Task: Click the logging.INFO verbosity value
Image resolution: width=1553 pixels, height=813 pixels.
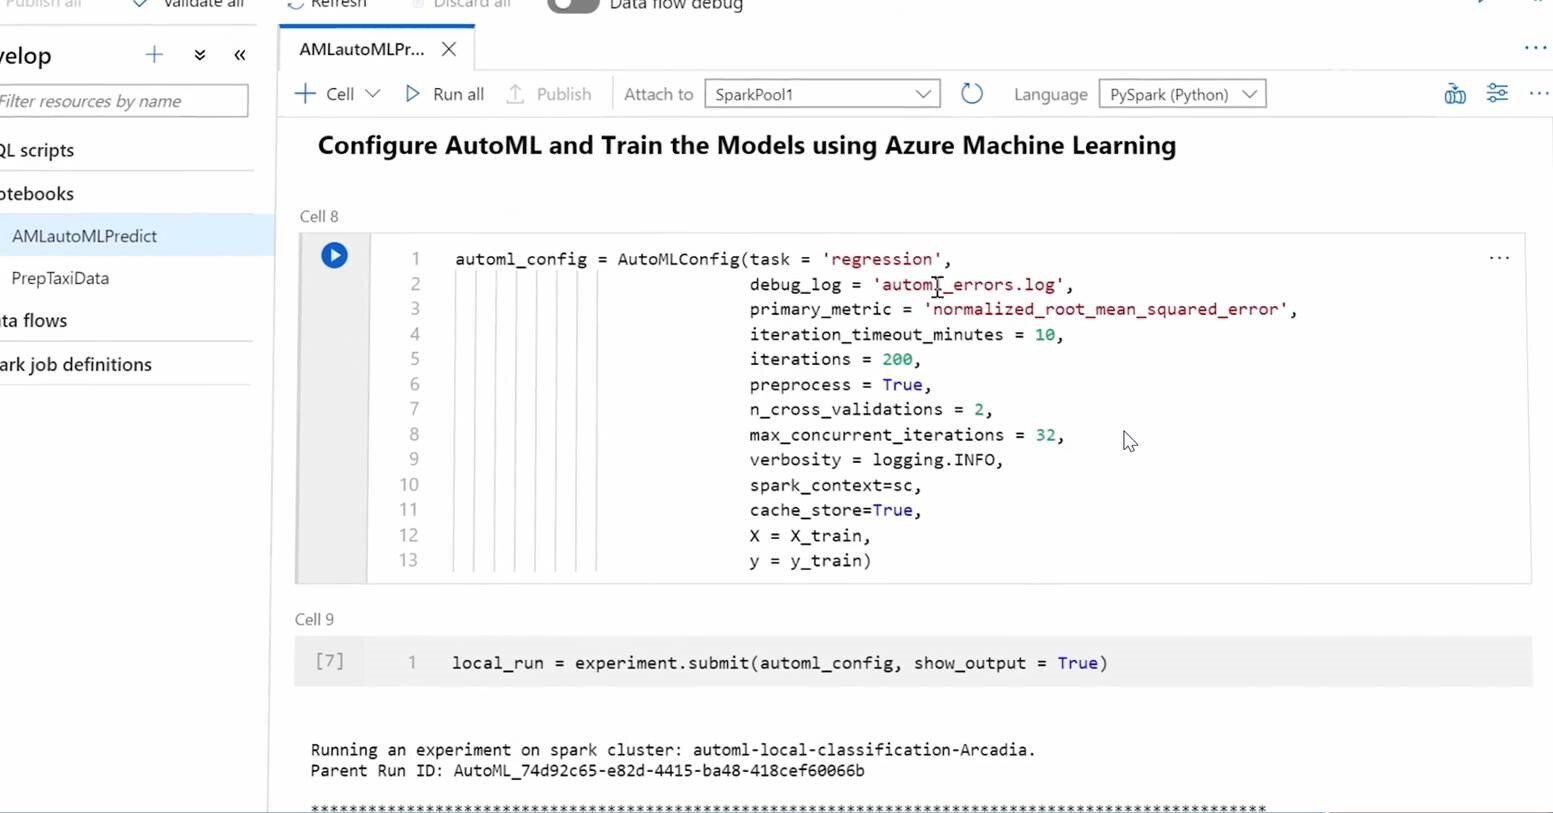Action: click(933, 460)
